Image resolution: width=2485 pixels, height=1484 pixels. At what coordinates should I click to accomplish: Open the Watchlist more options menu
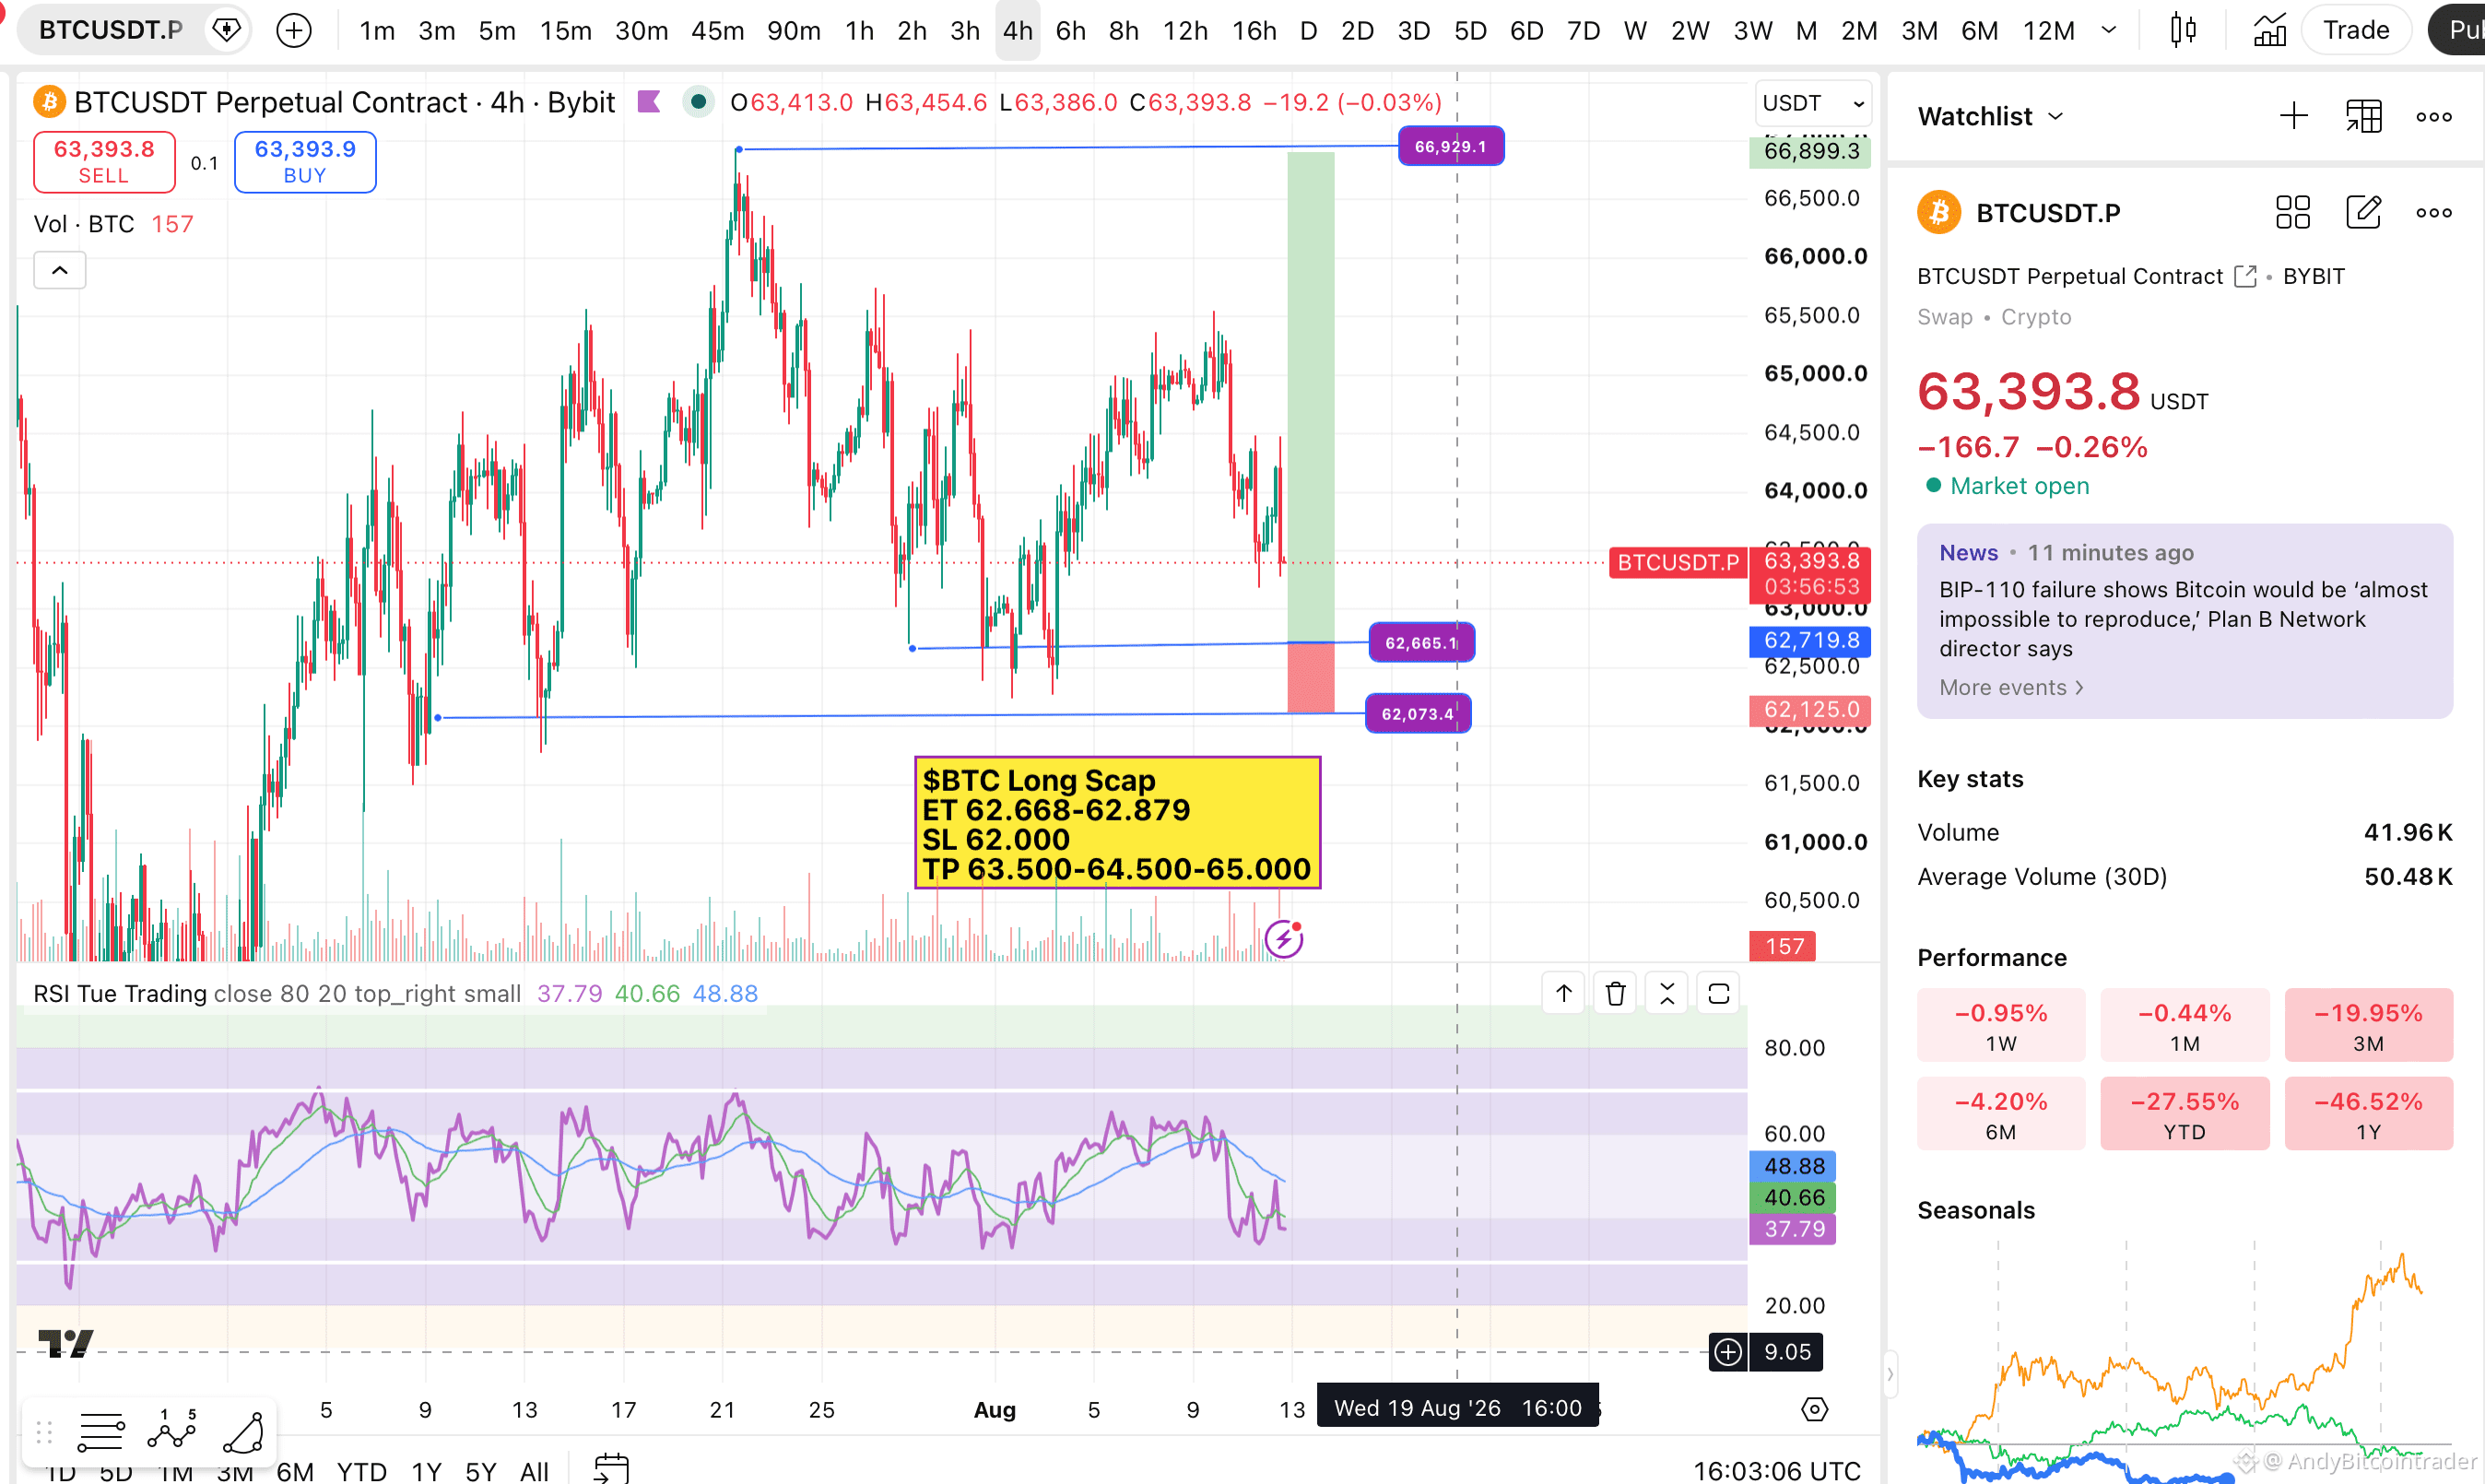[2433, 116]
